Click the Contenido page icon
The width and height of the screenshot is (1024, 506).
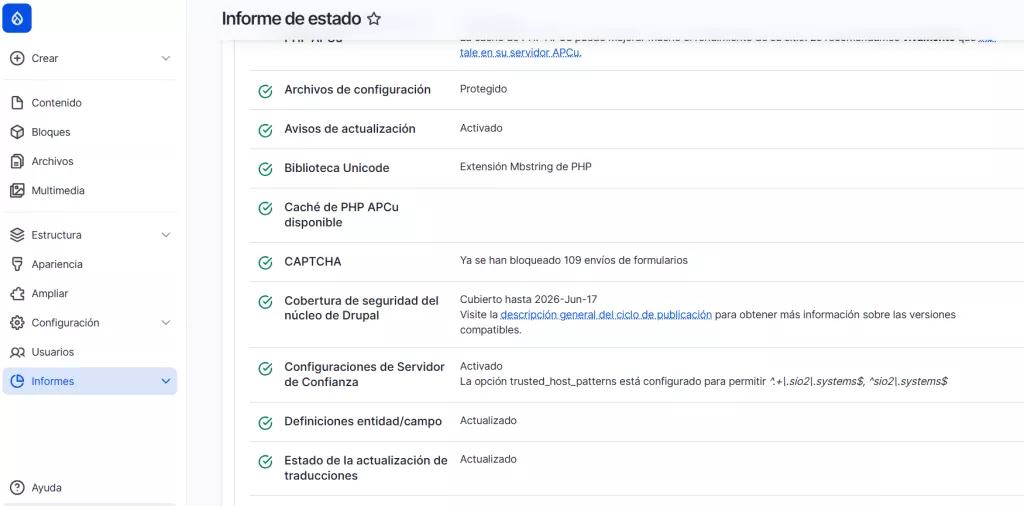(x=17, y=103)
